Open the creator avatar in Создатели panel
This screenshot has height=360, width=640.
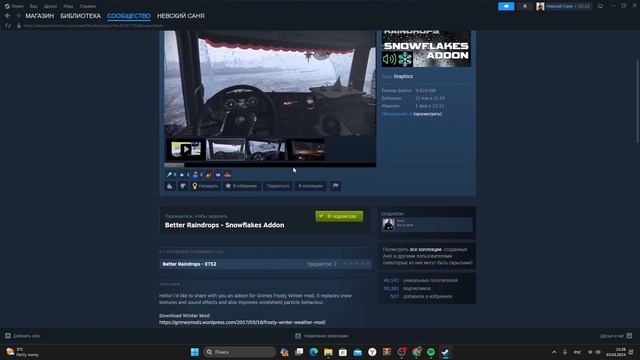pyautogui.click(x=389, y=224)
